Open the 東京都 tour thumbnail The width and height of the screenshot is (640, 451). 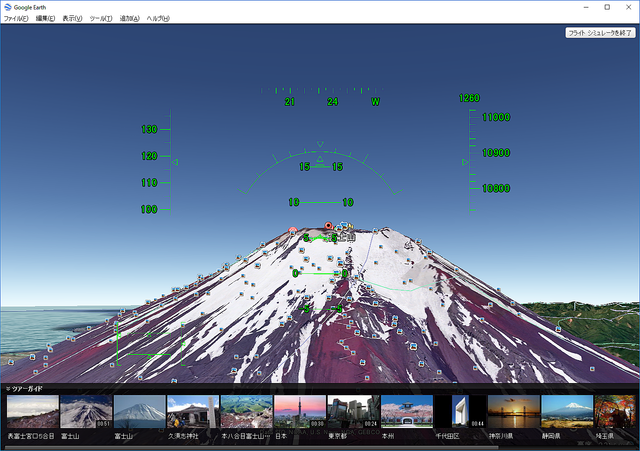pos(352,412)
